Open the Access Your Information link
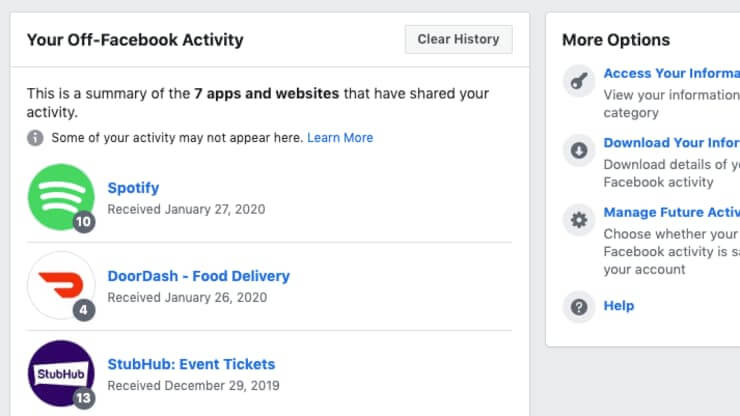The width and height of the screenshot is (740, 416). (670, 73)
